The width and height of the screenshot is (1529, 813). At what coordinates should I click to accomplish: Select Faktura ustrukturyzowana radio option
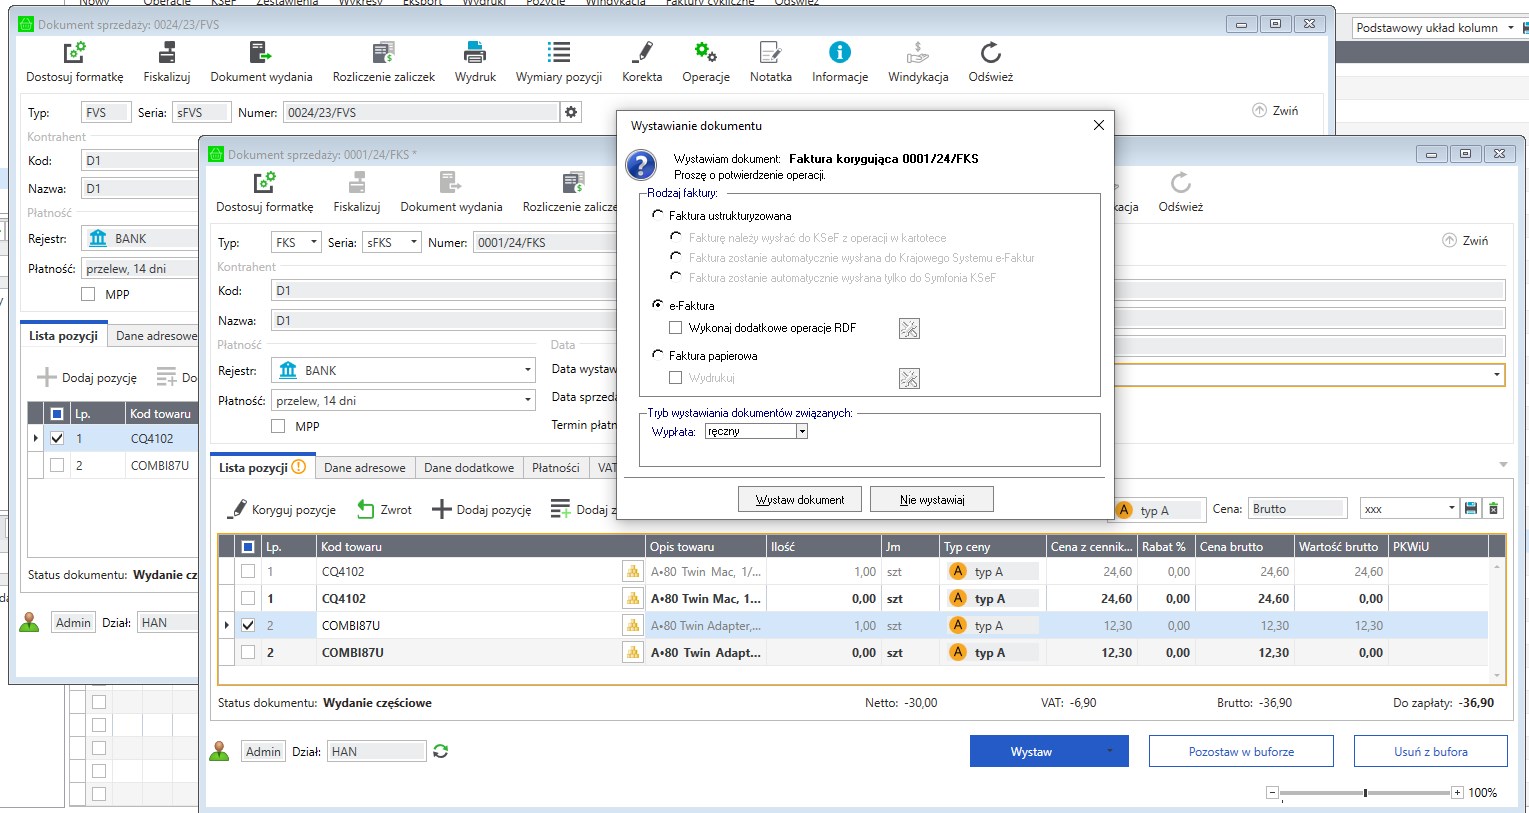point(658,215)
